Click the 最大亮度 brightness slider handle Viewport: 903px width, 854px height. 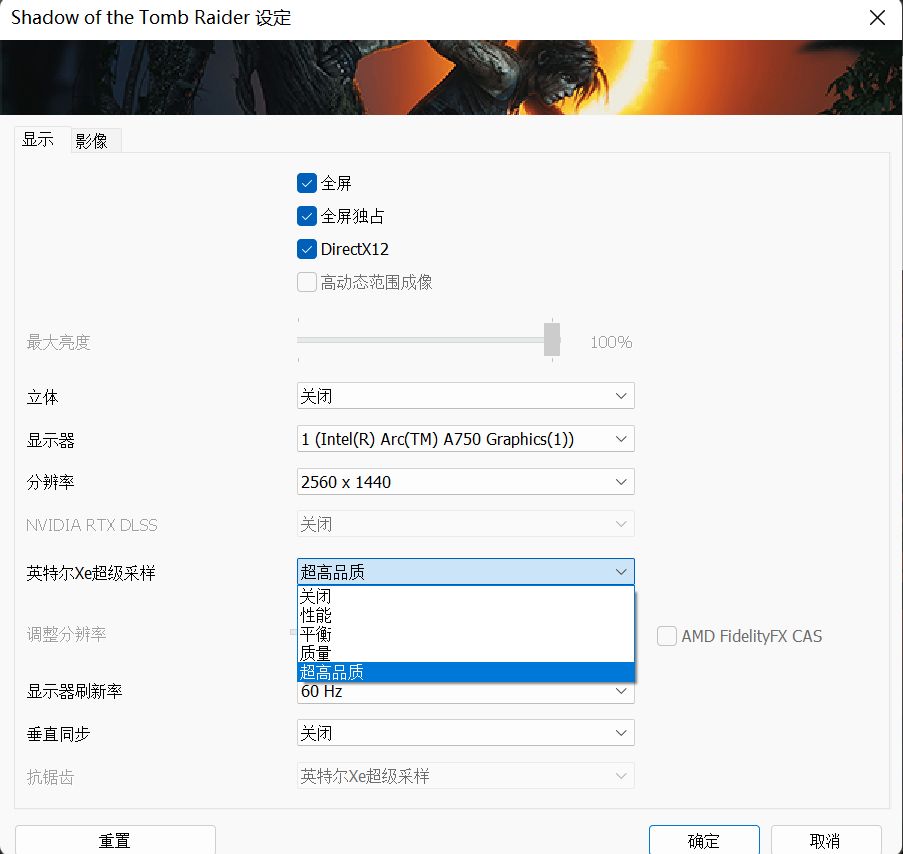[x=551, y=340]
